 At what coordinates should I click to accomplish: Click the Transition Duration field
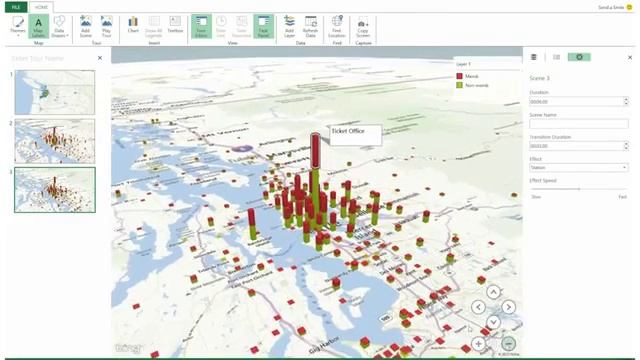click(x=576, y=146)
